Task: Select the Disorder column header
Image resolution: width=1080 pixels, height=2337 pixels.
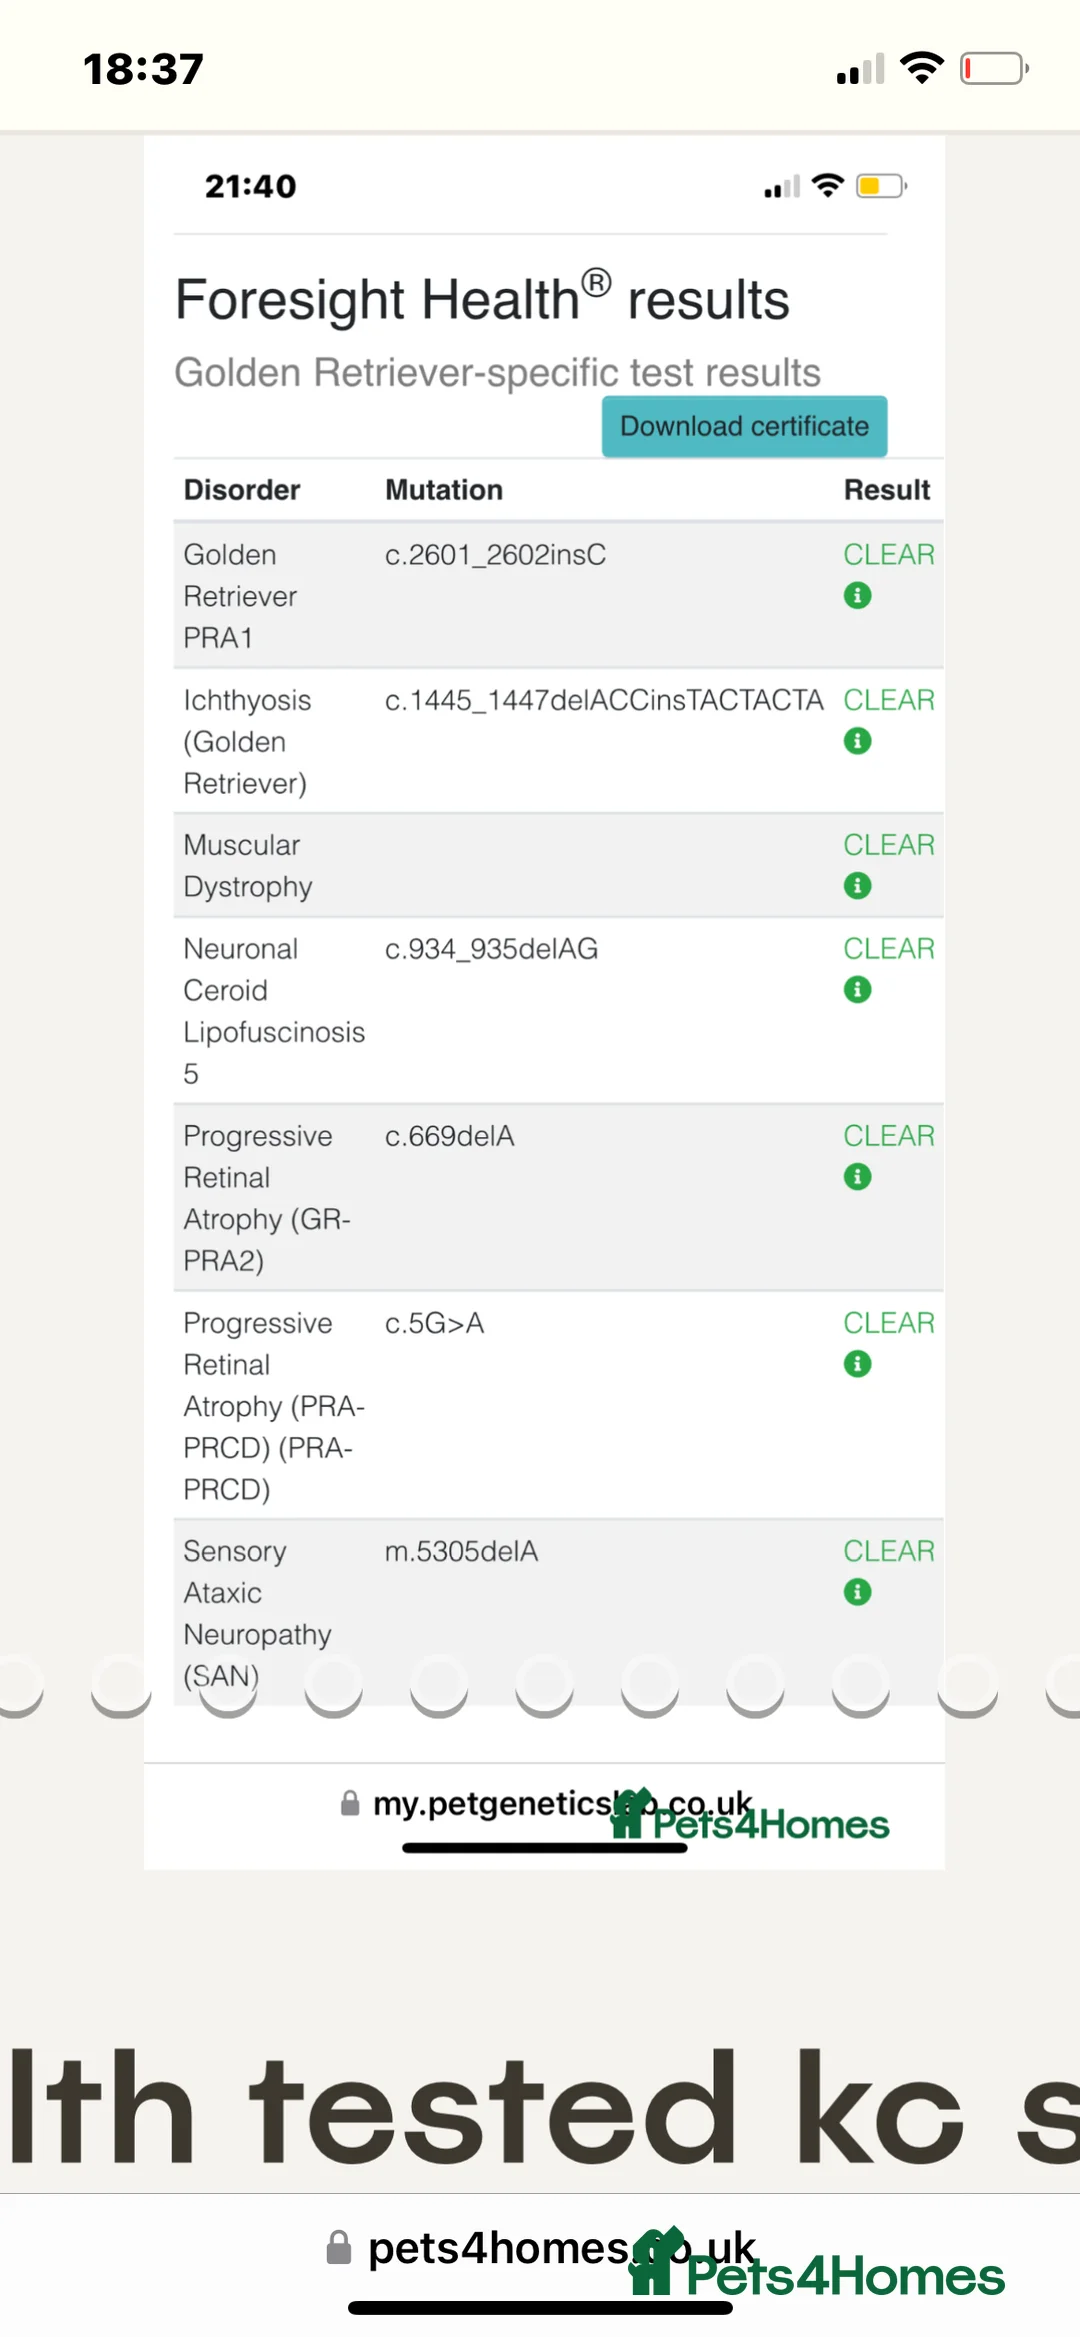Action: [242, 490]
